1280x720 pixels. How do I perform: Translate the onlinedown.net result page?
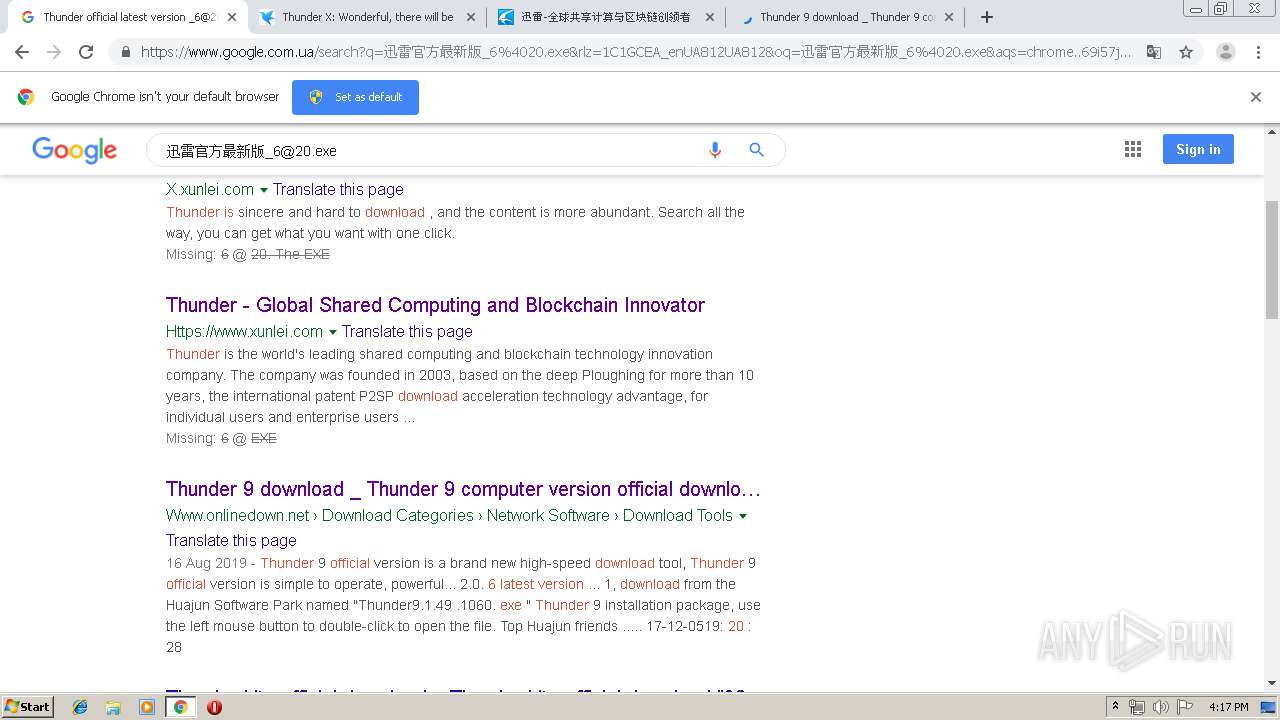pyautogui.click(x=231, y=540)
